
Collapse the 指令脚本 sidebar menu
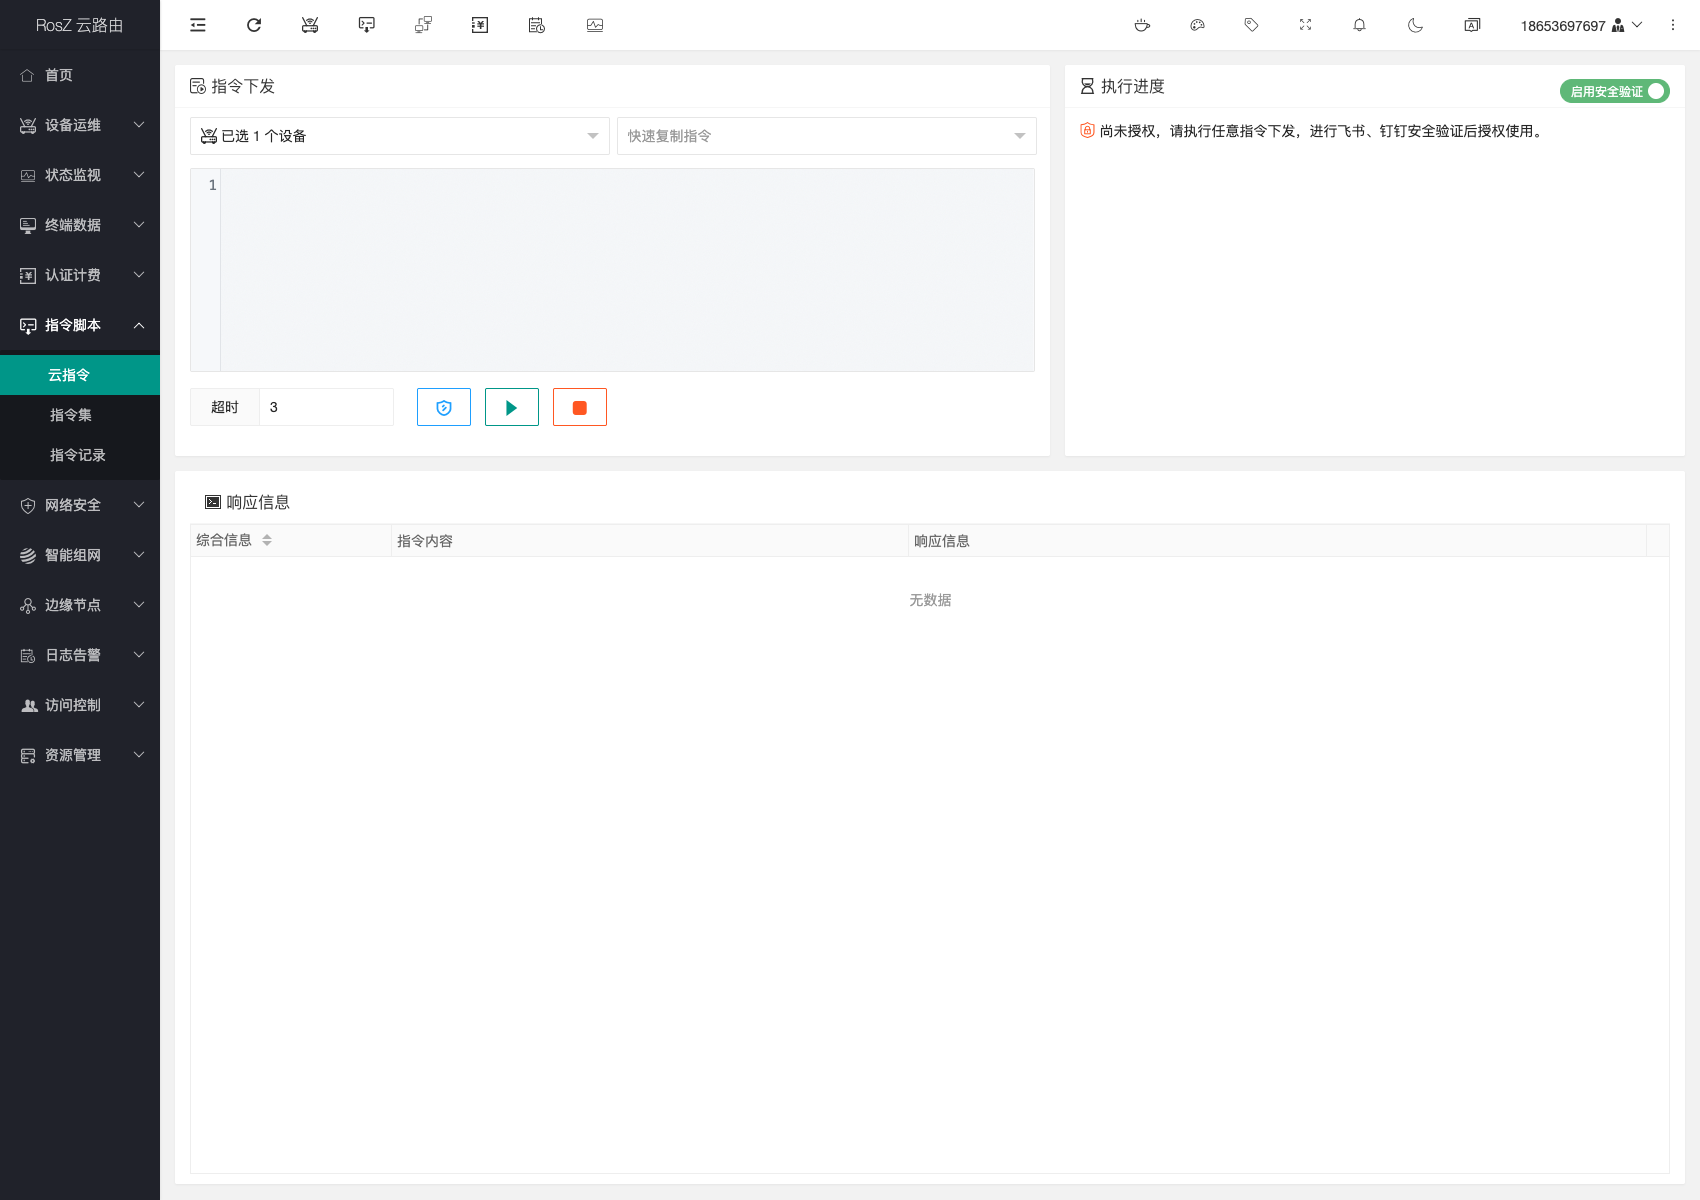click(x=80, y=325)
